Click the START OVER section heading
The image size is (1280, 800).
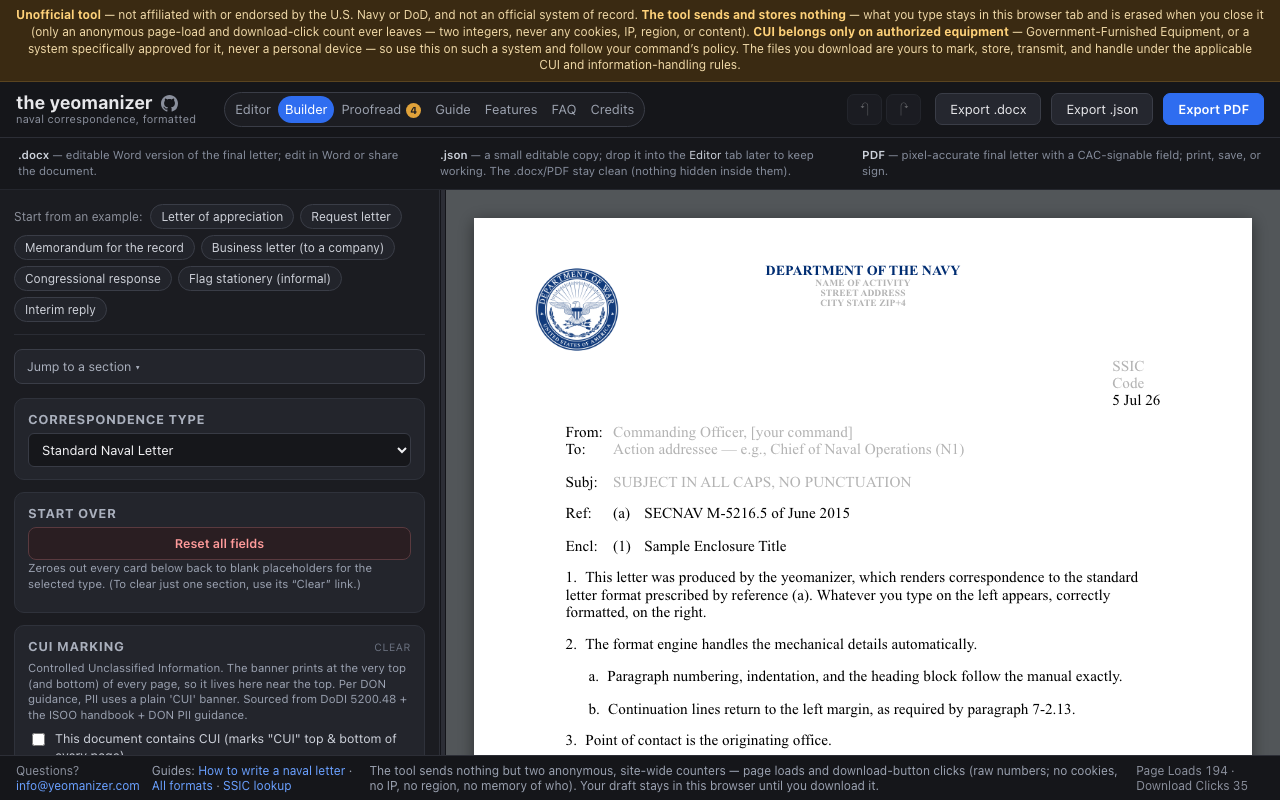(72, 514)
